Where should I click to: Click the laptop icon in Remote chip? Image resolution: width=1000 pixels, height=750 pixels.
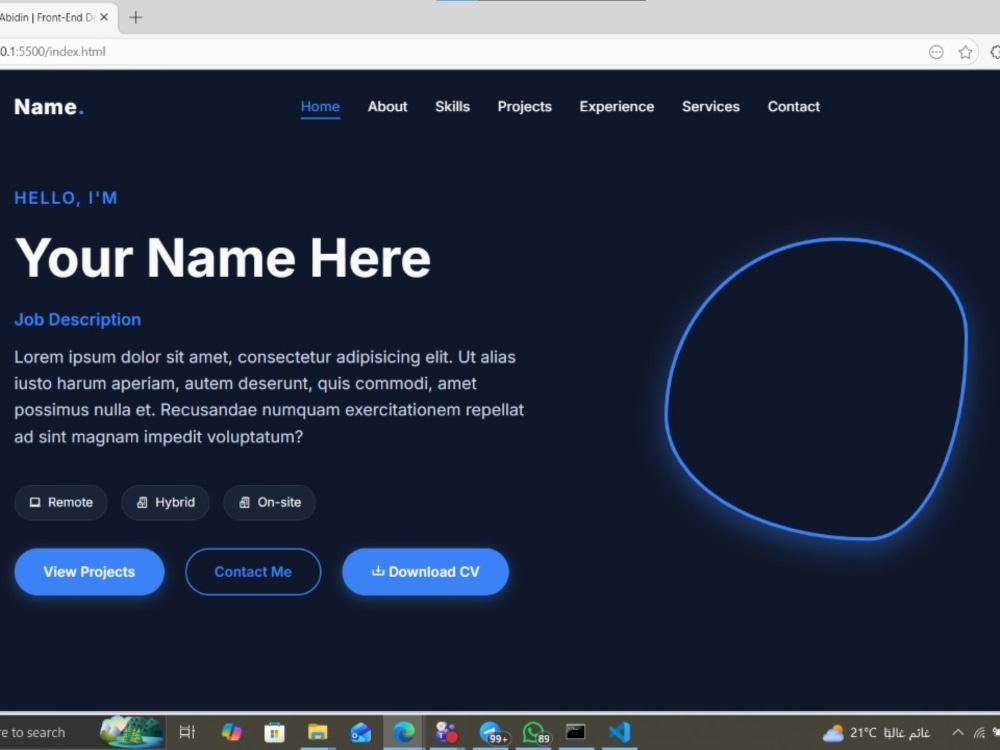click(x=35, y=503)
